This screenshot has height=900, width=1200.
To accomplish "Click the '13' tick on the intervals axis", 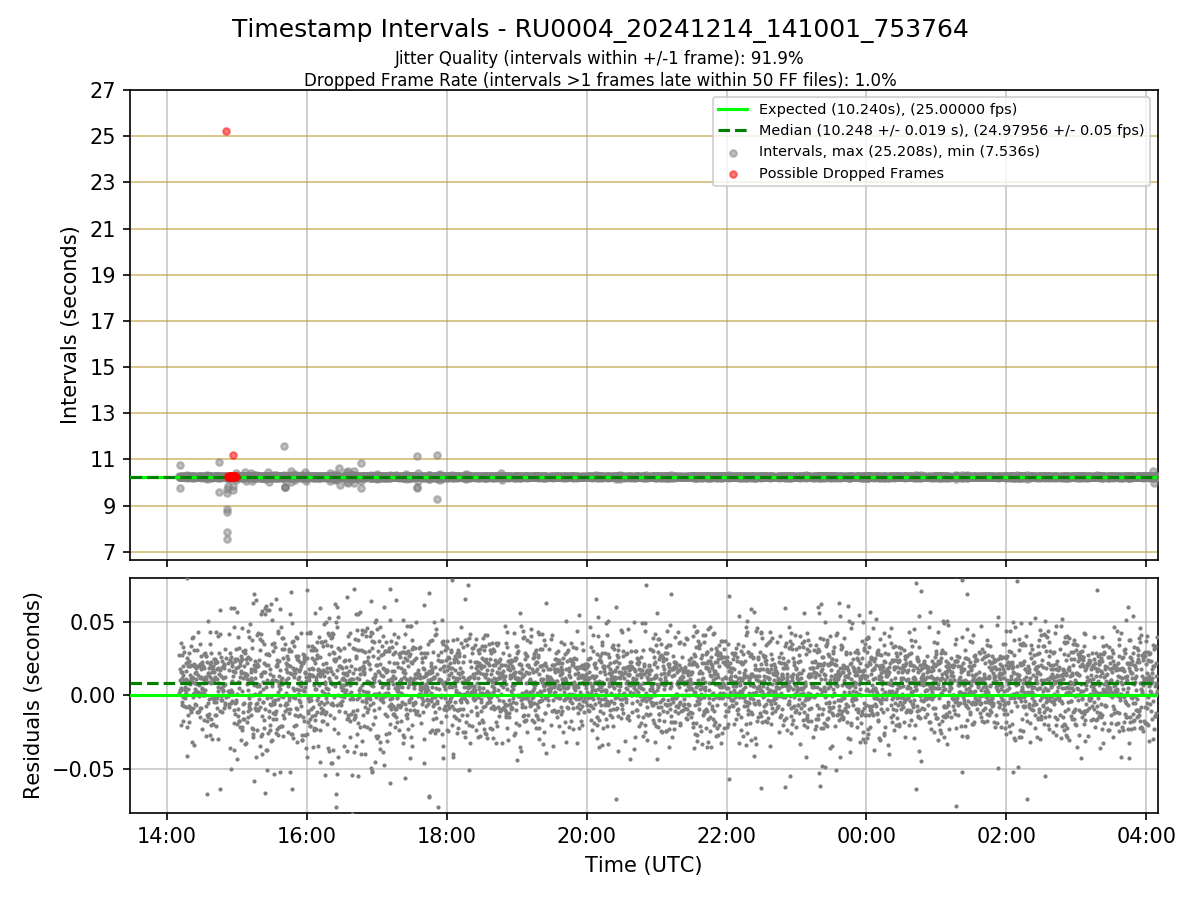I will [105, 414].
